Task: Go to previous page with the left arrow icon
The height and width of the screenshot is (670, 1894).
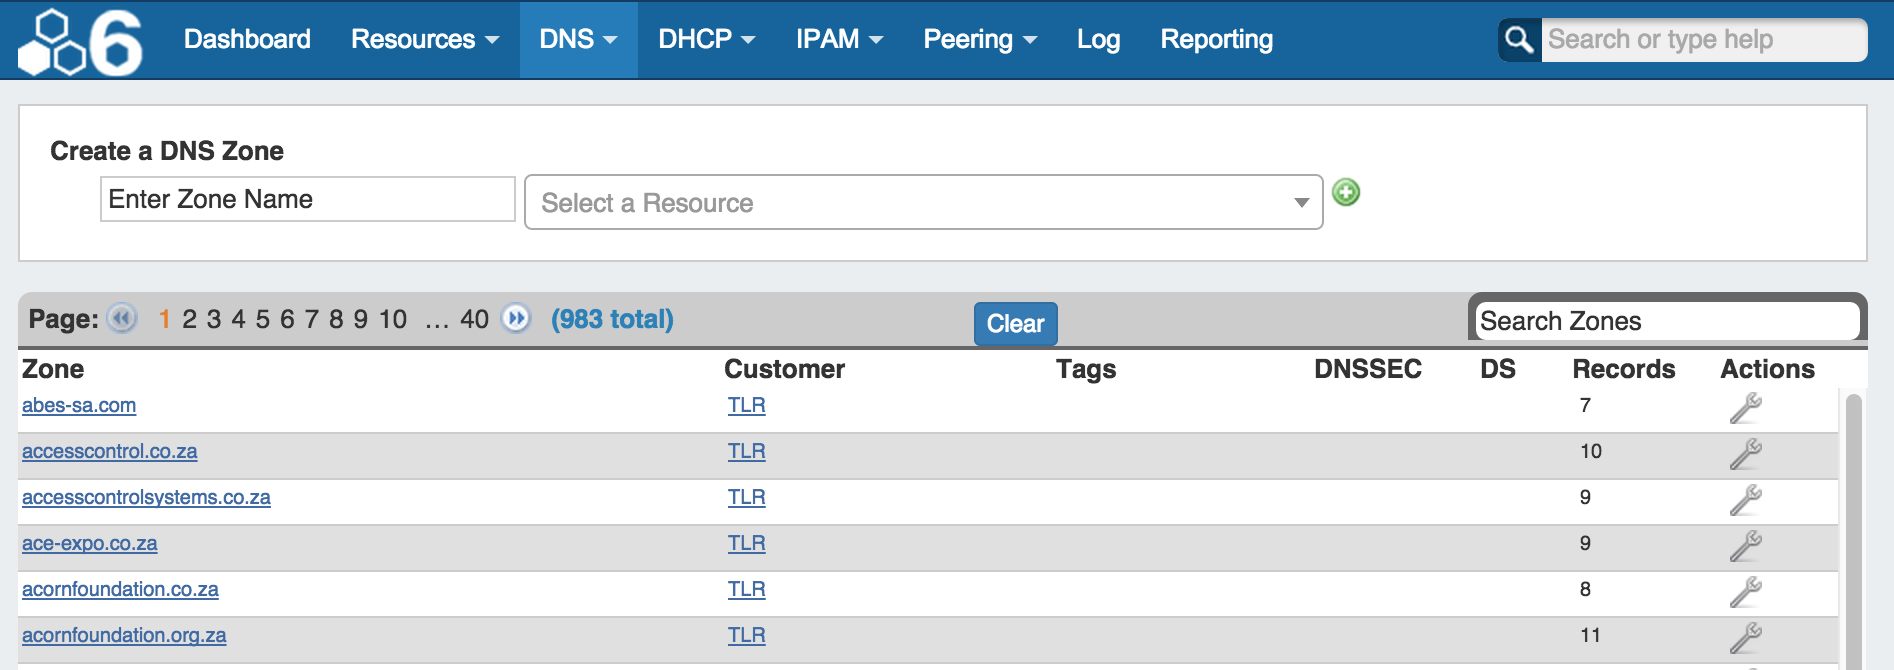Action: click(122, 319)
